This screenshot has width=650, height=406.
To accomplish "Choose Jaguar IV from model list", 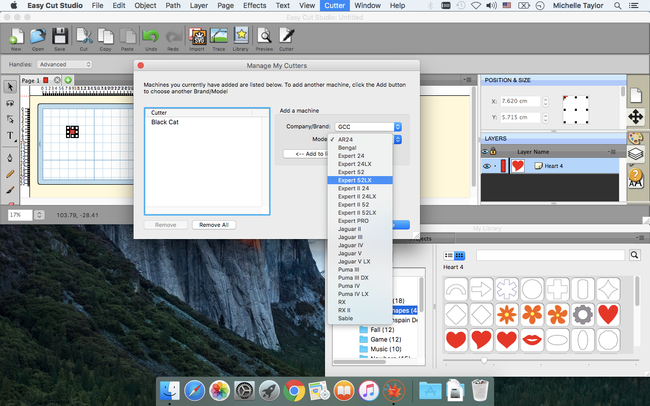I will point(360,245).
